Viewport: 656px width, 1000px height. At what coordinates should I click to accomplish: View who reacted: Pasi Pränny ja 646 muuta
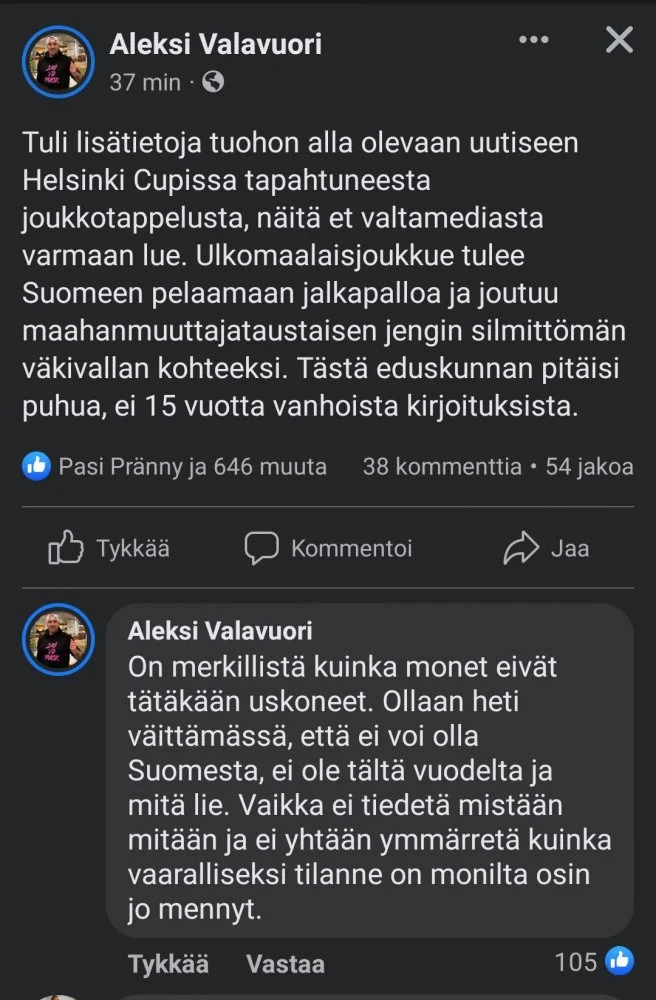click(x=192, y=466)
